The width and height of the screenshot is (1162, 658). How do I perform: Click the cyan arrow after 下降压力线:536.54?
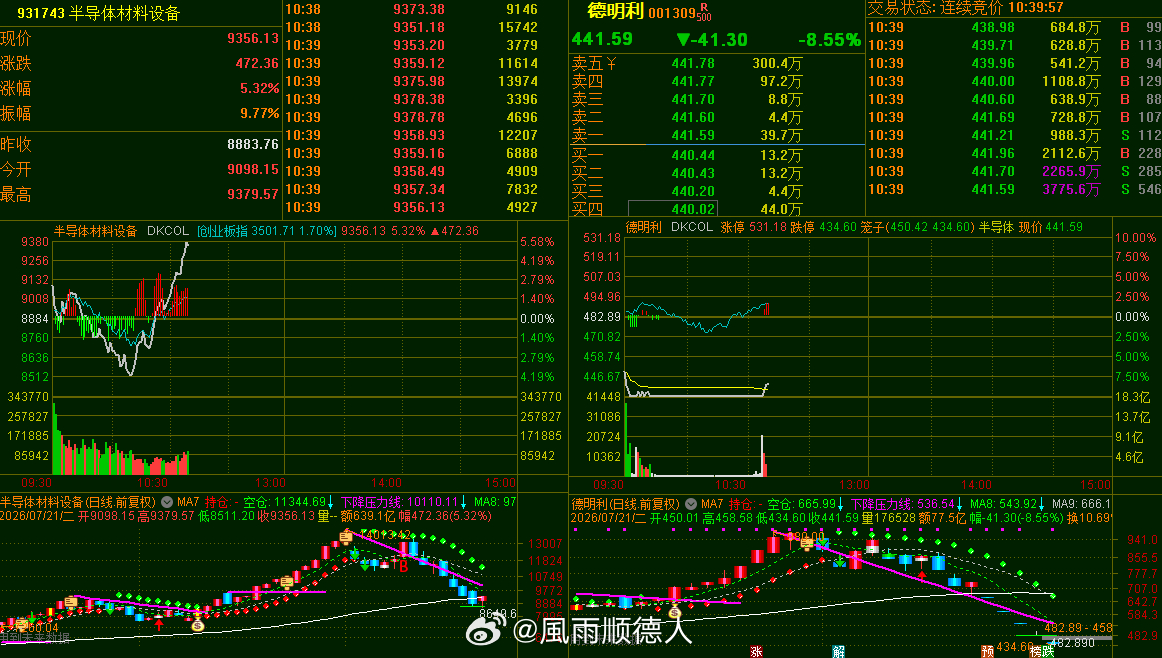(x=960, y=504)
